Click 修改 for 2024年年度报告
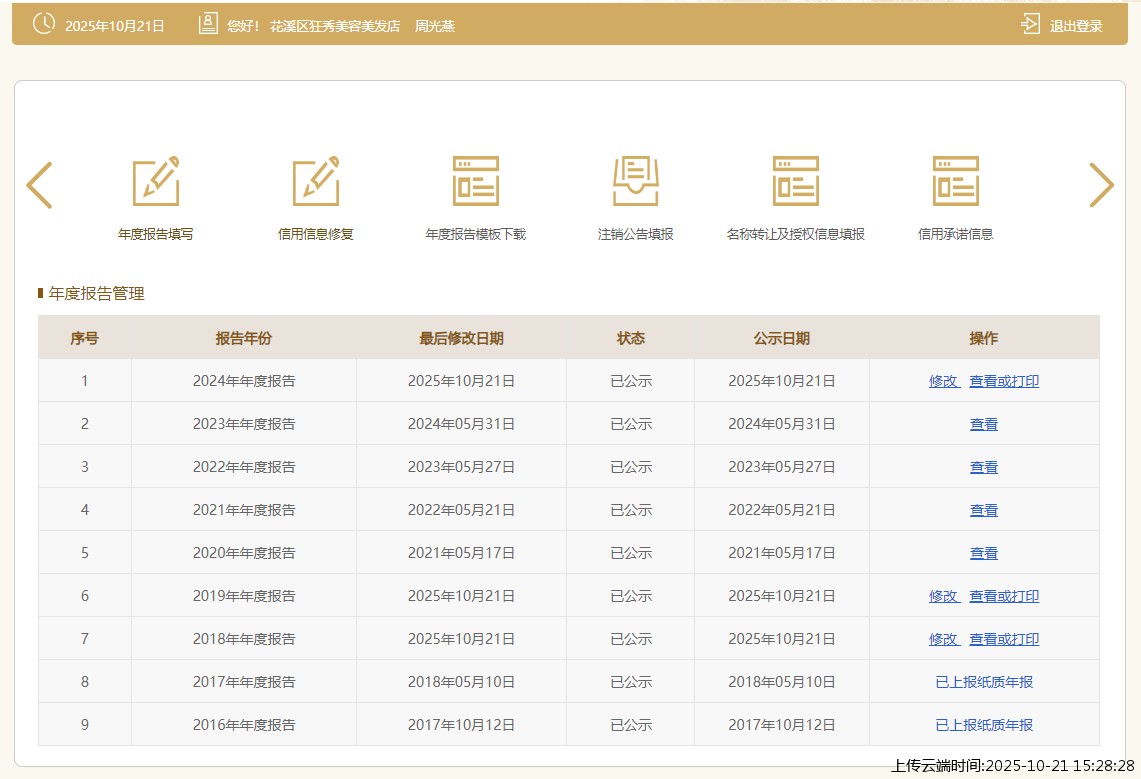This screenshot has height=779, width=1141. point(943,381)
